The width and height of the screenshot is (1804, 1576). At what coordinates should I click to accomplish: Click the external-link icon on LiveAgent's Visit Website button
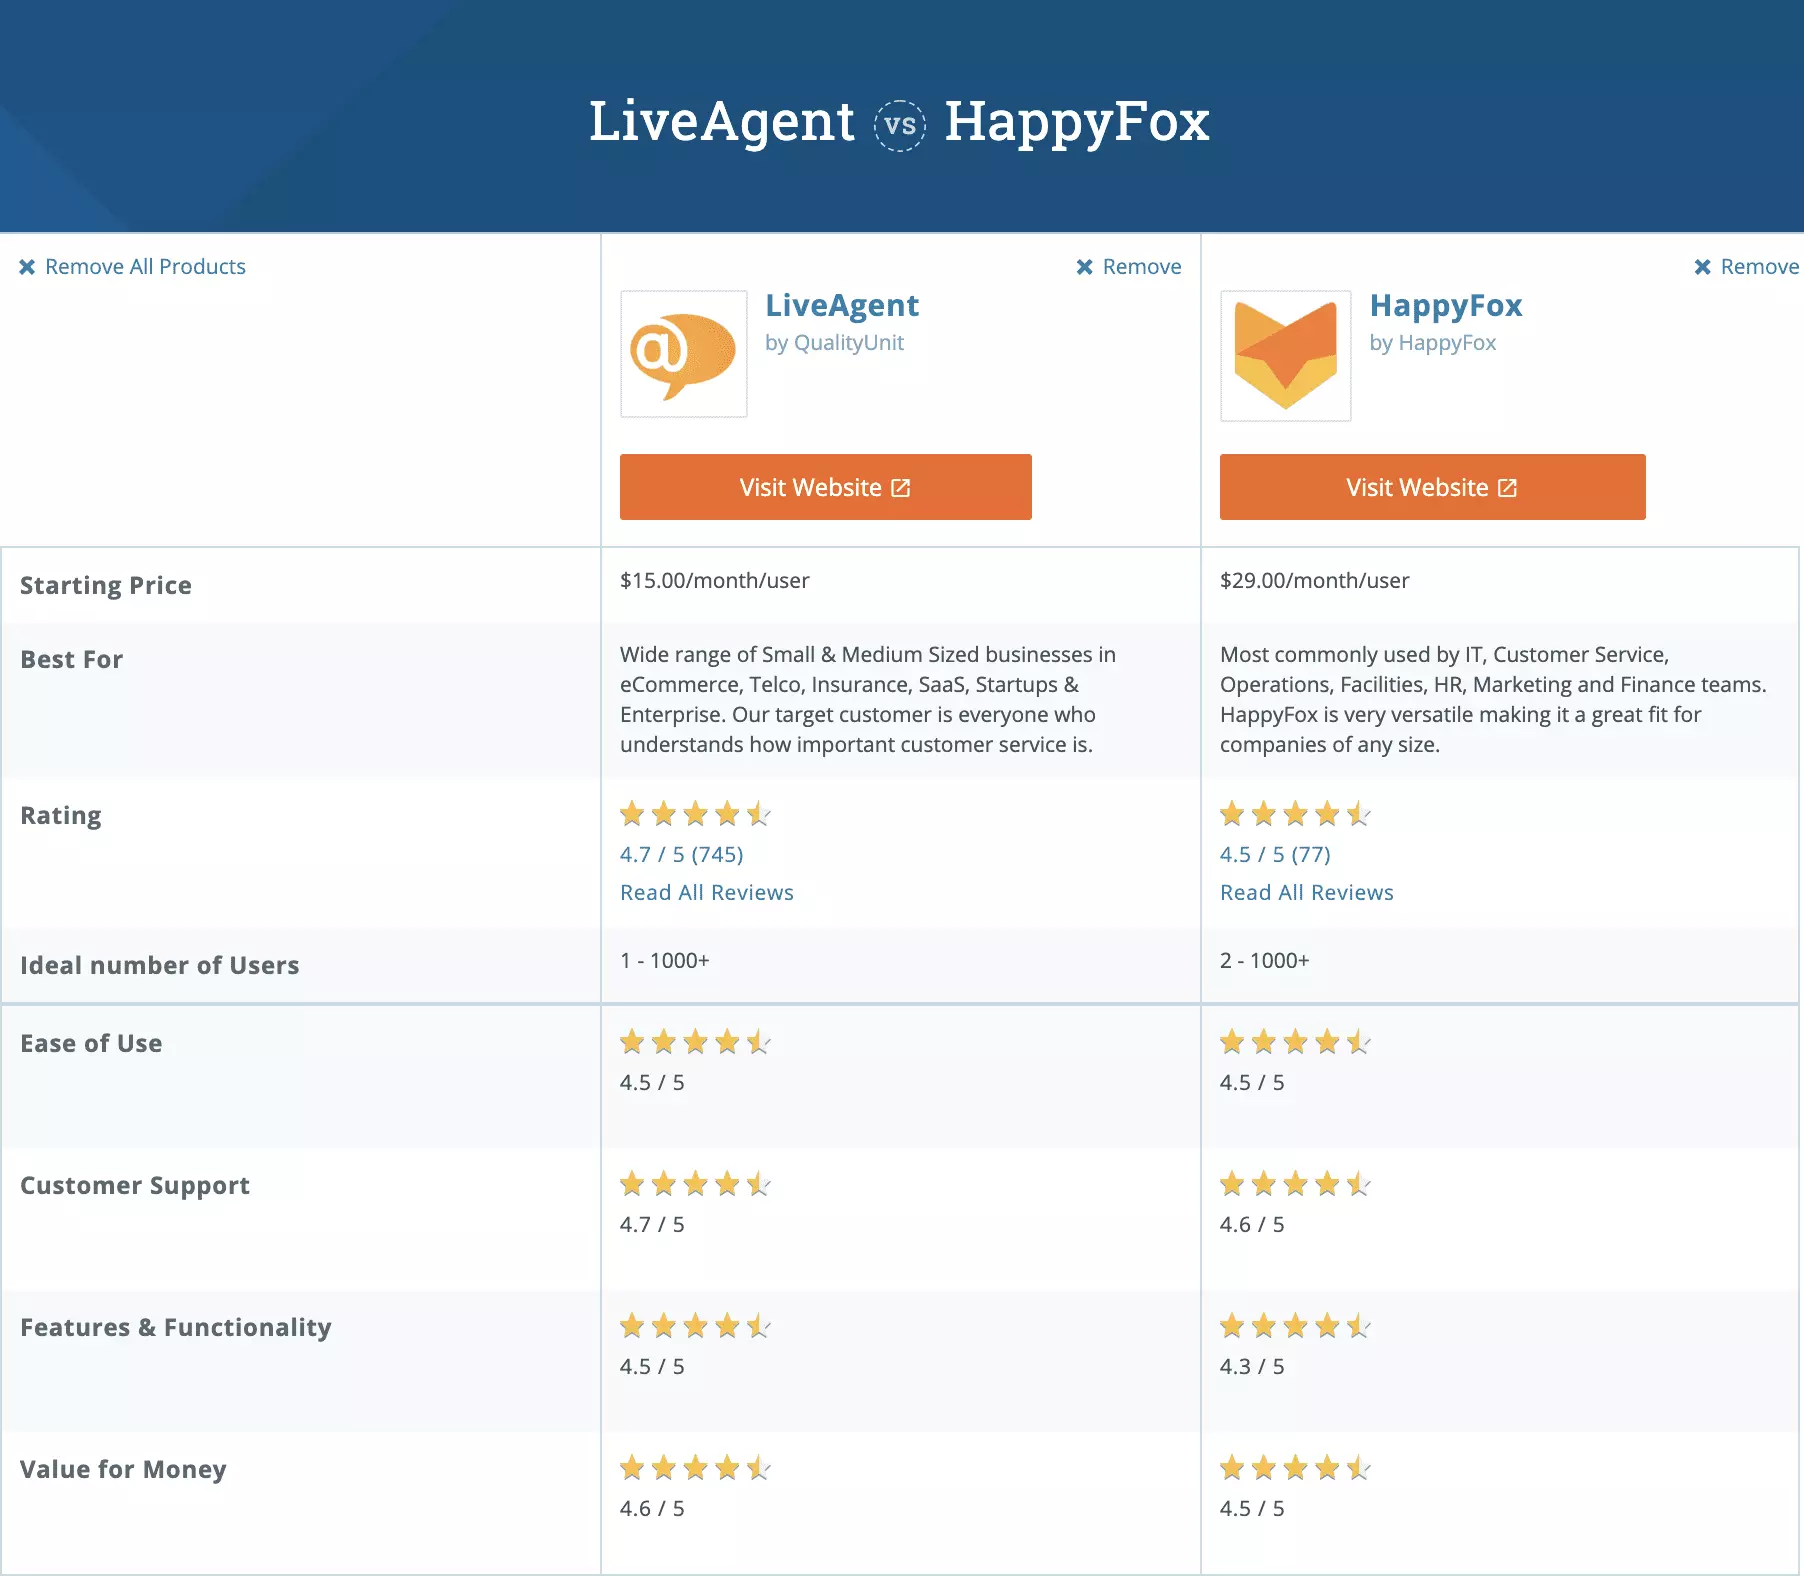pos(901,487)
